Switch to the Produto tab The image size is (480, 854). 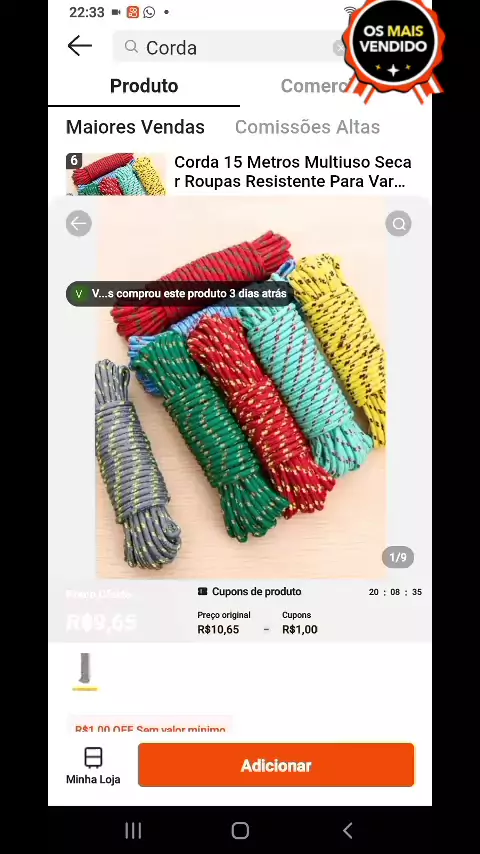click(144, 86)
